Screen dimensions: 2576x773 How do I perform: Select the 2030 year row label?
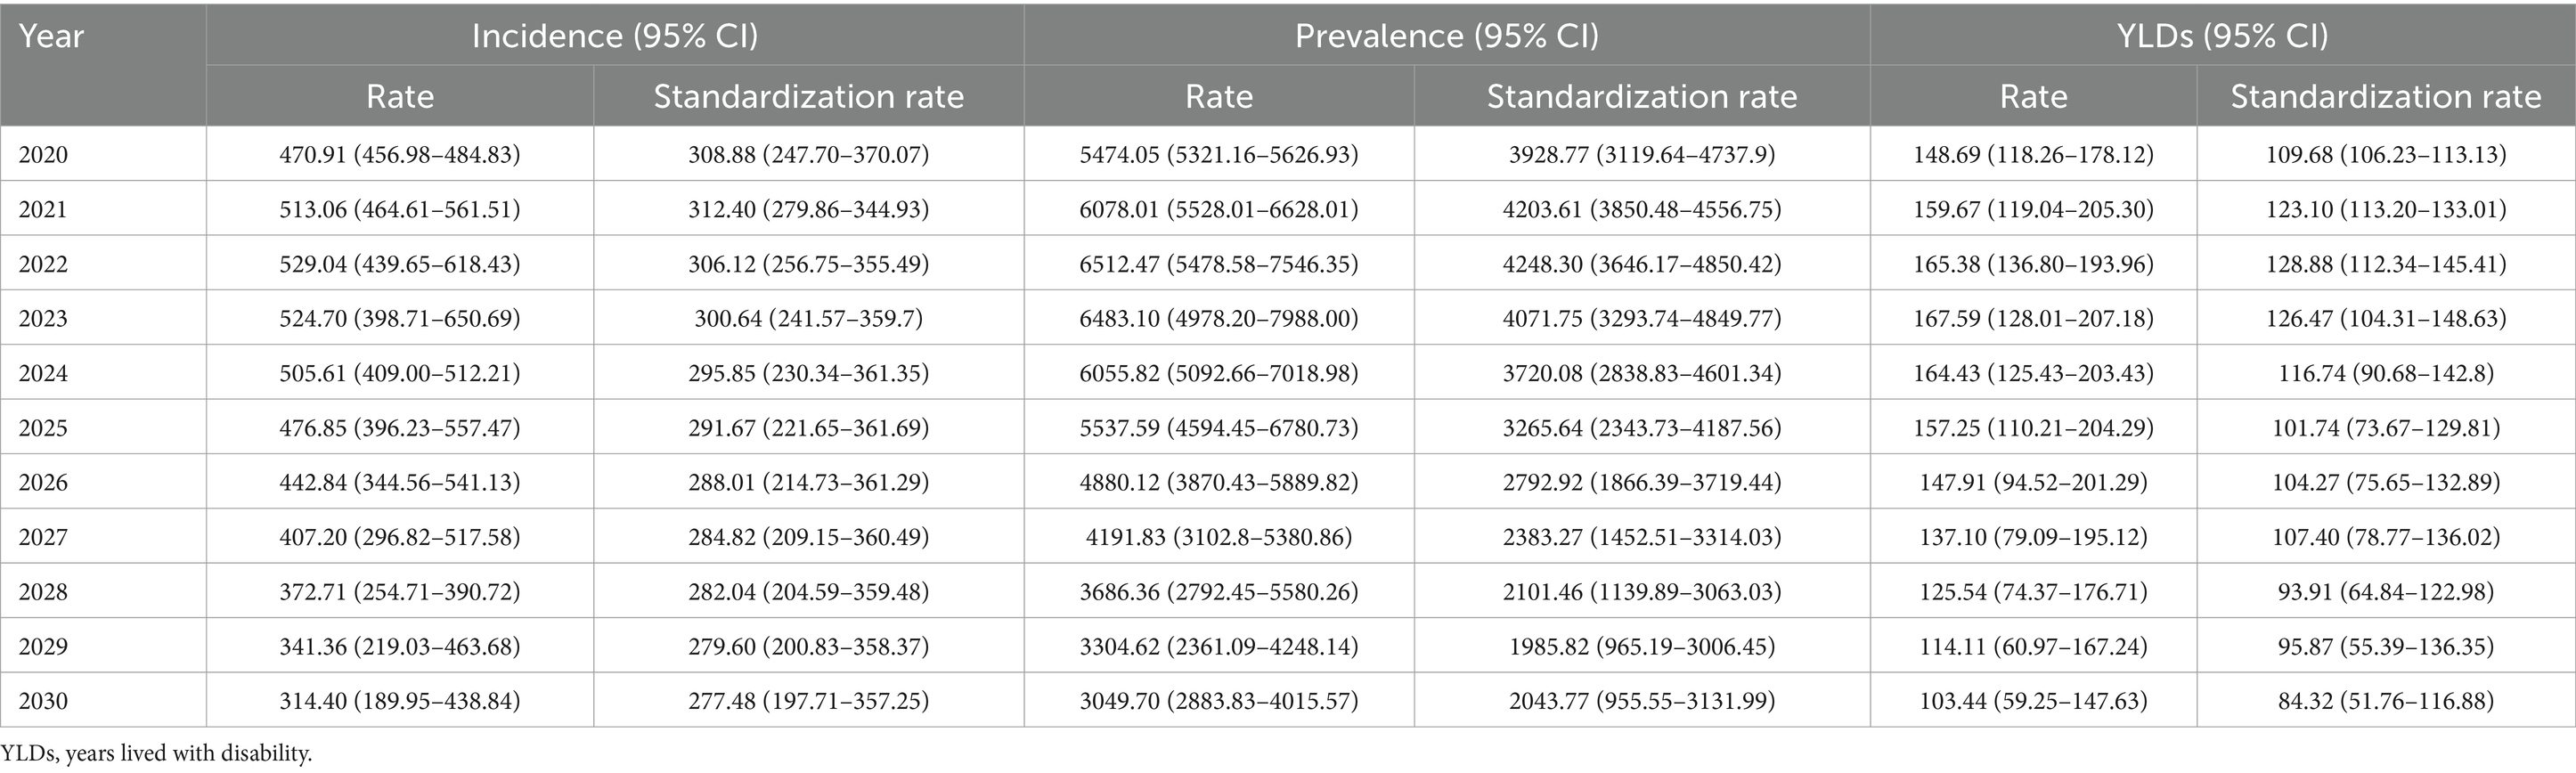point(43,701)
